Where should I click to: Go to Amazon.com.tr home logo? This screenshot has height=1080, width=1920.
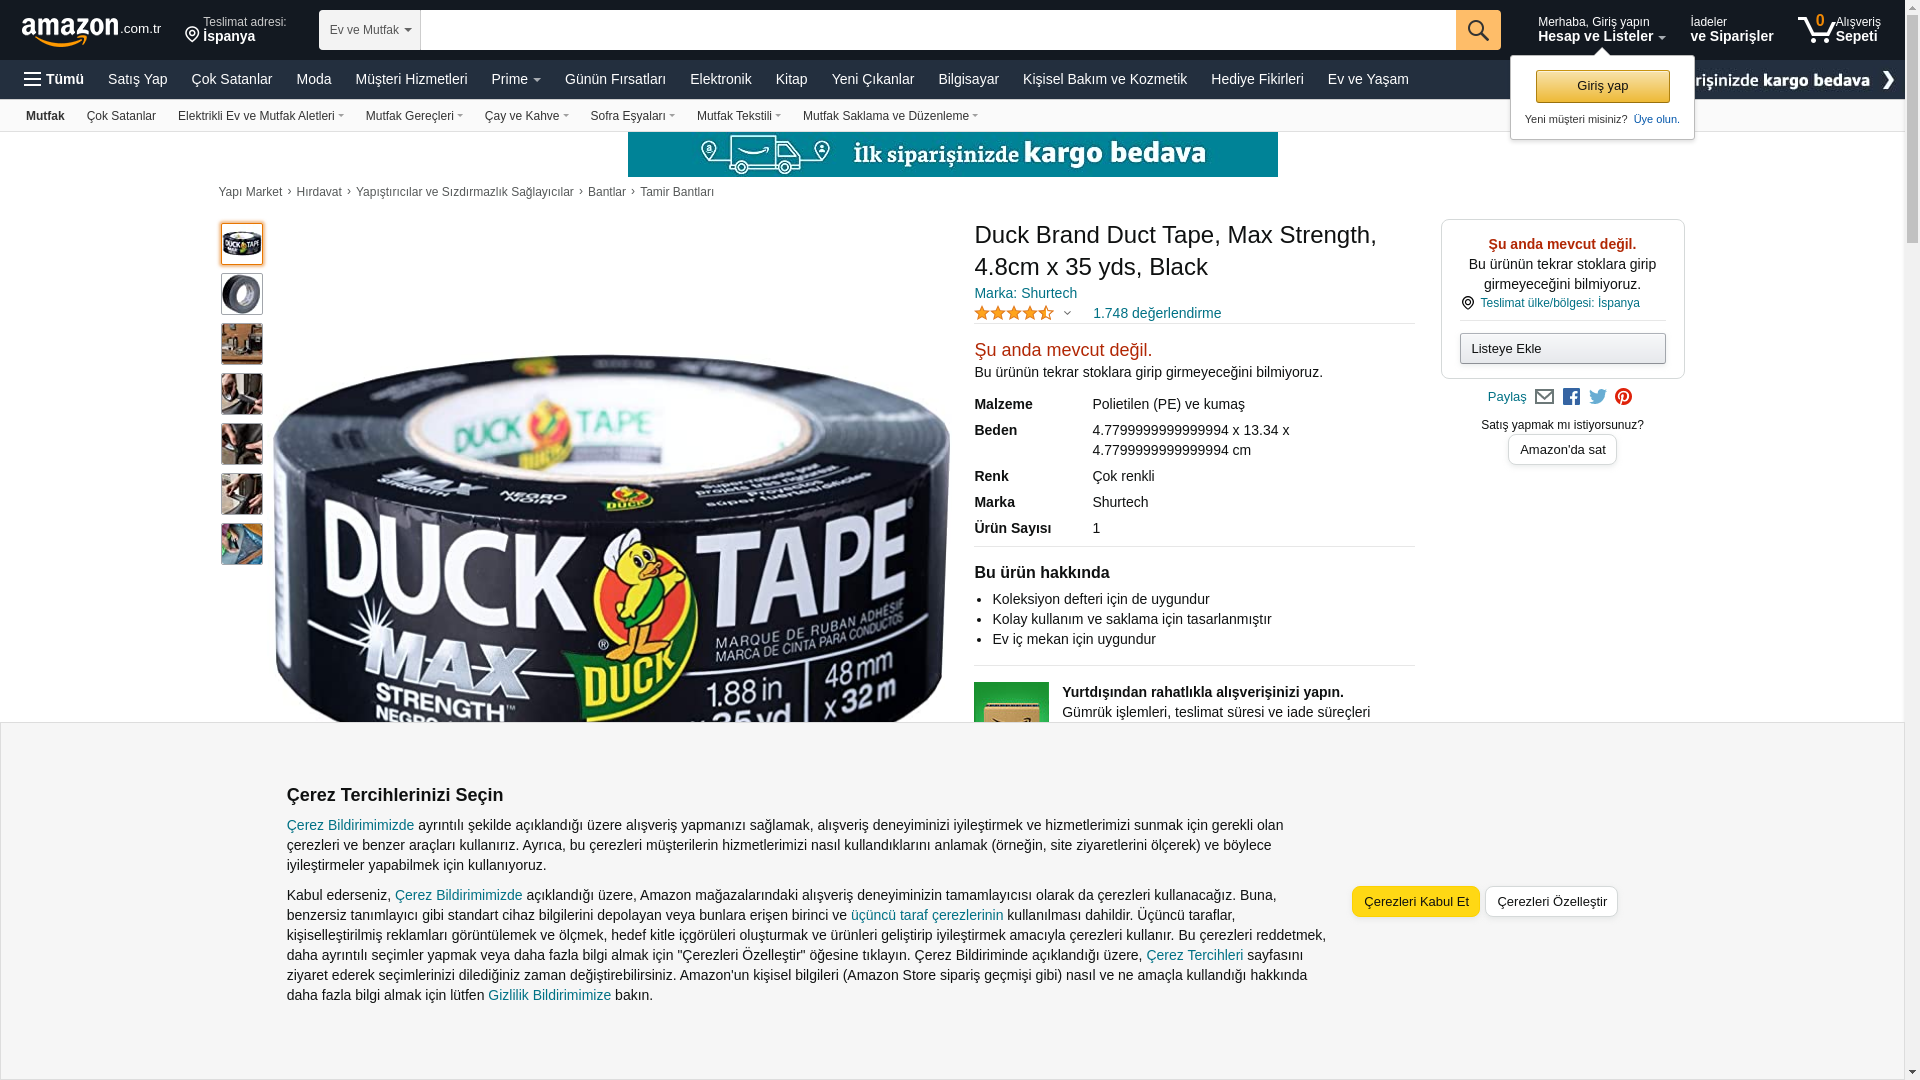91,30
